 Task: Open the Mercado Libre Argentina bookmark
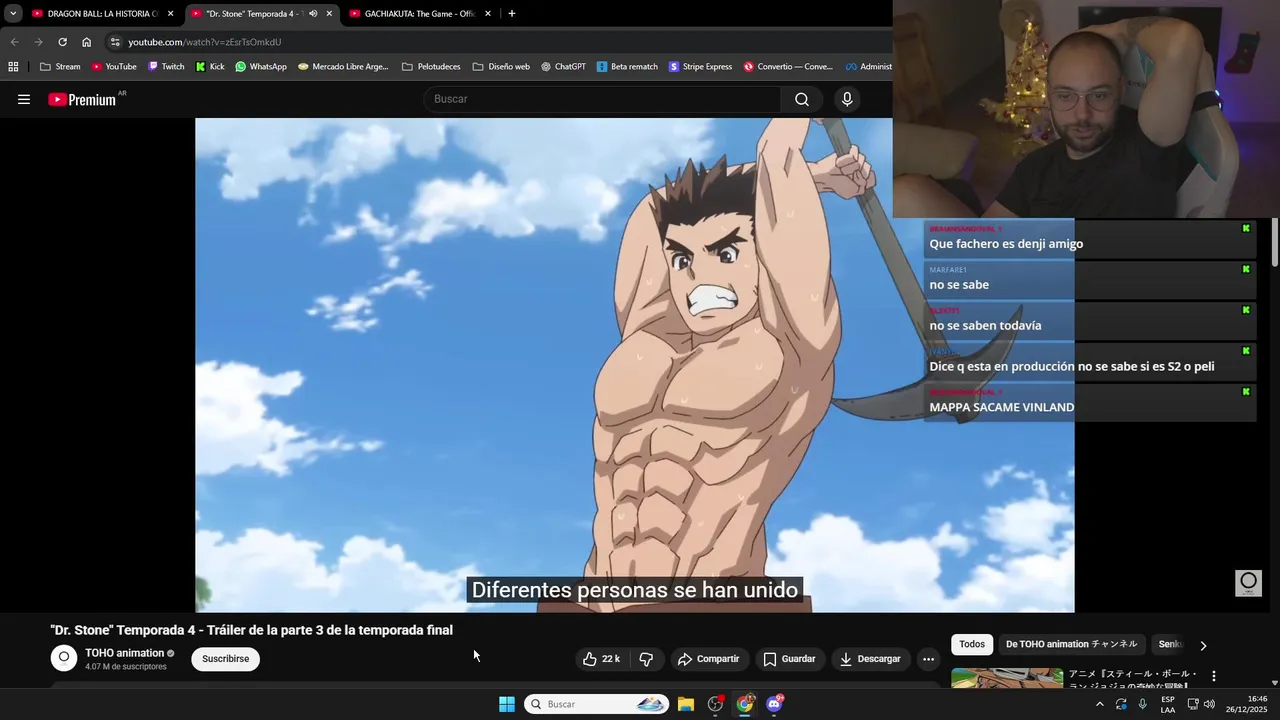tap(343, 67)
